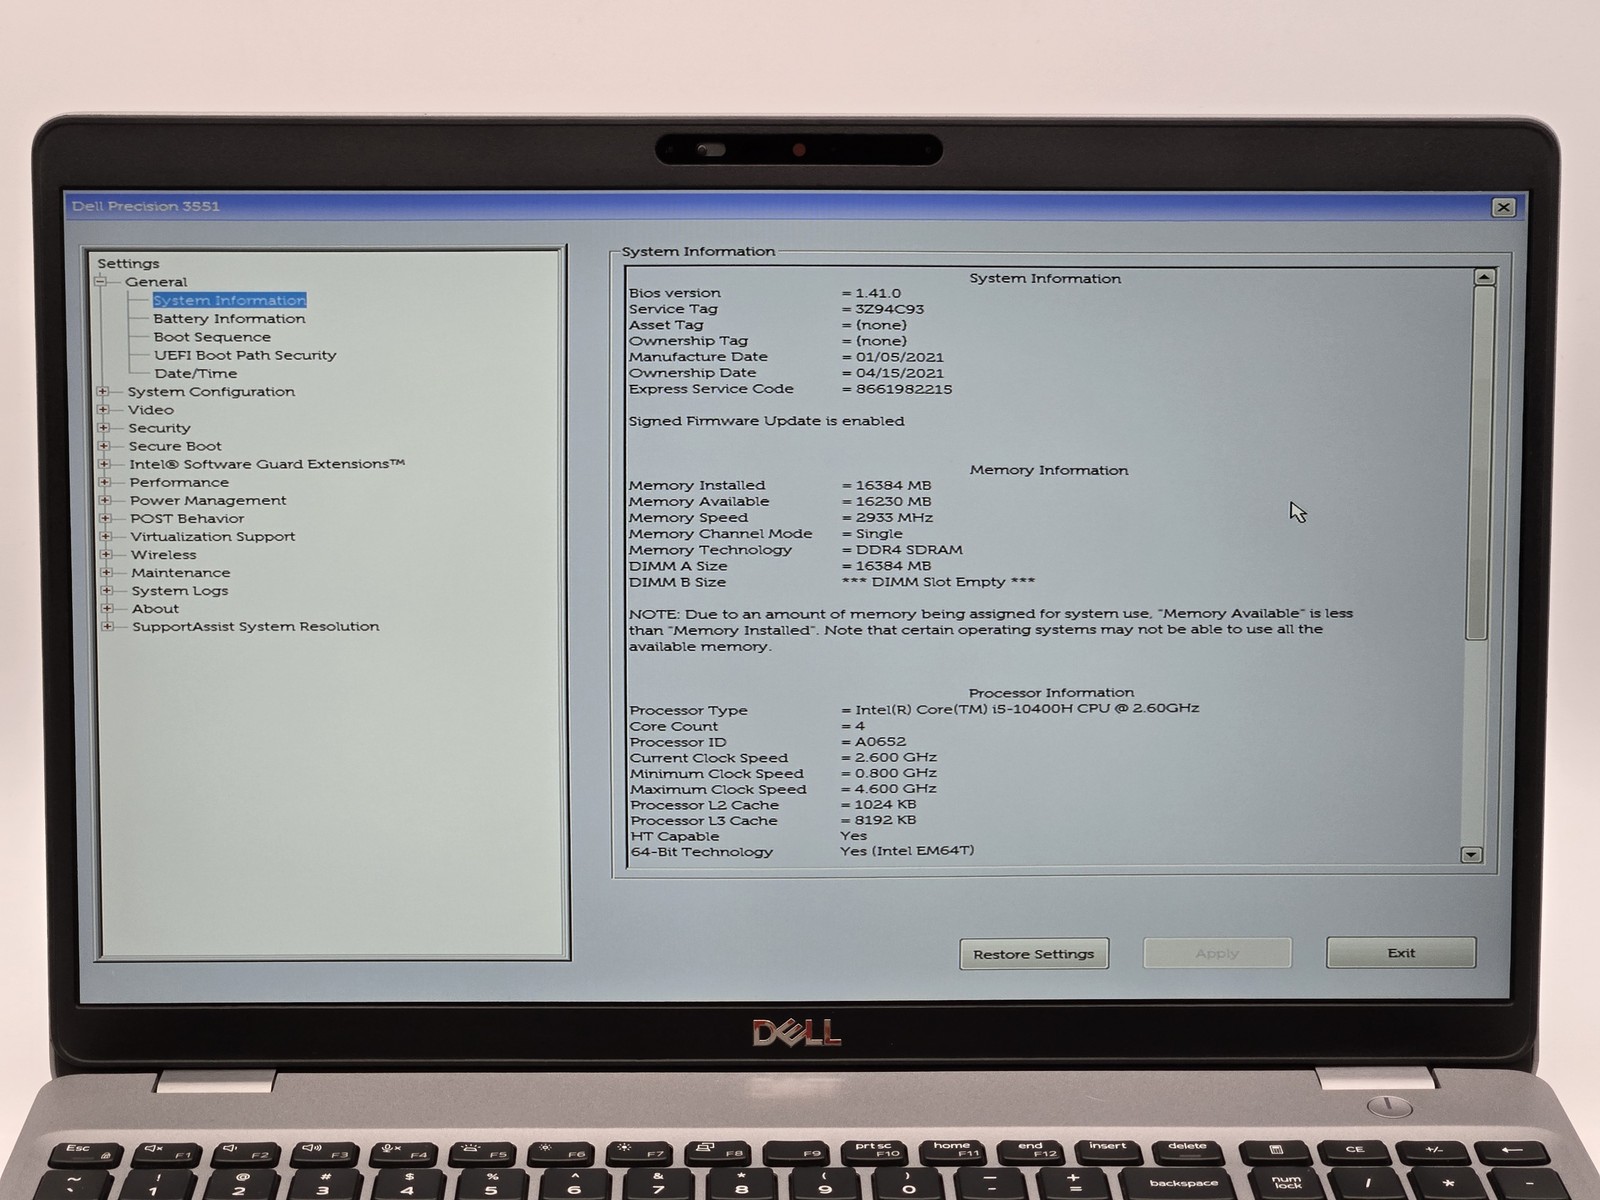Expand the Wireless node

click(x=106, y=554)
